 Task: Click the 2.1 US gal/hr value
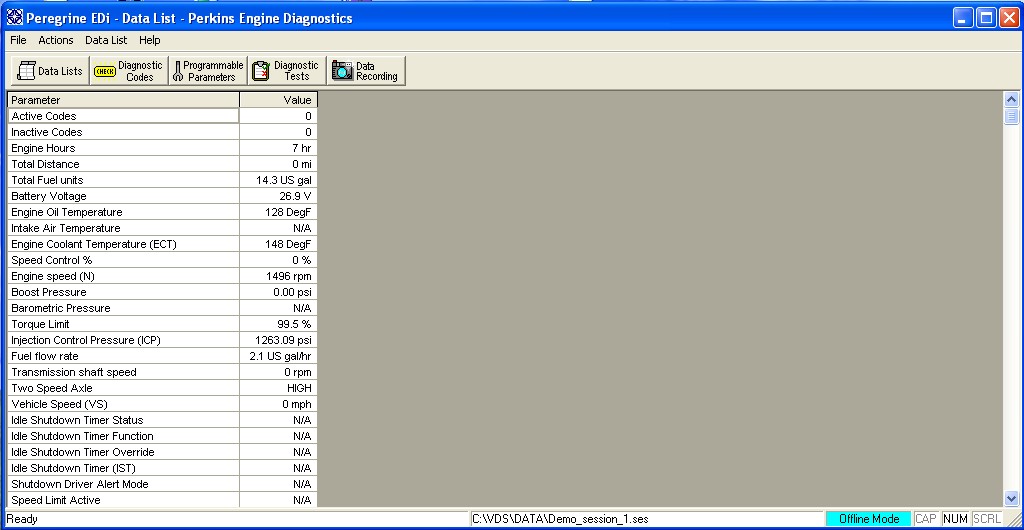point(279,356)
